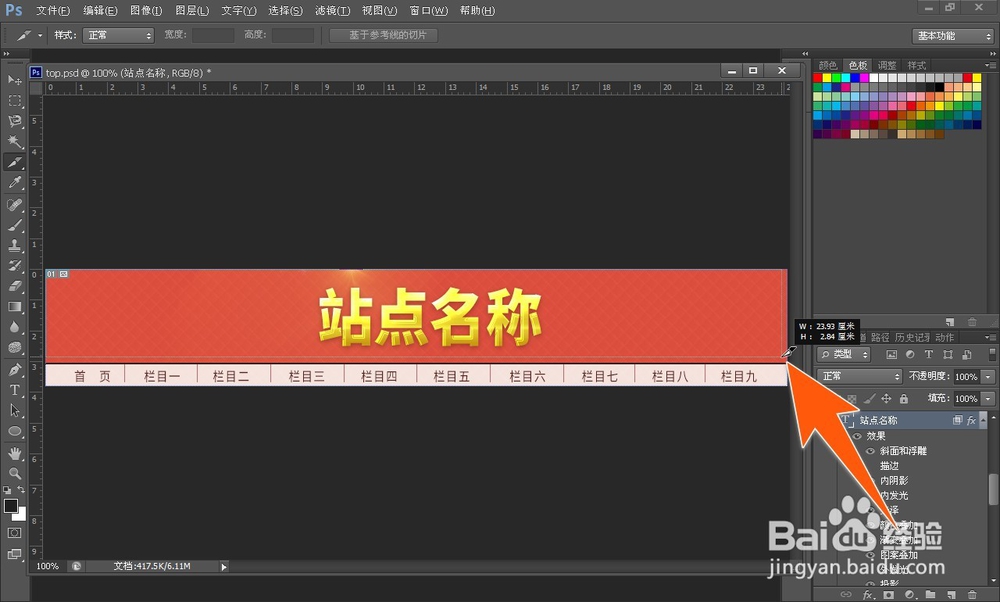Add a layer mask at panel bottom
The image size is (1000, 602).
click(888, 594)
